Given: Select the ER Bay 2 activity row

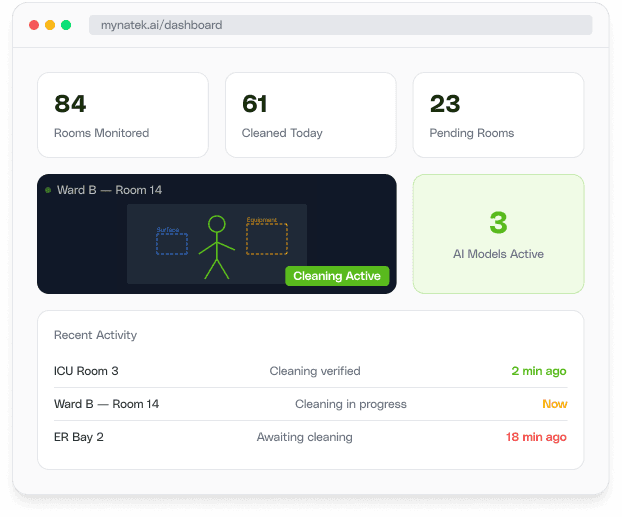Looking at the screenshot, I should point(311,437).
